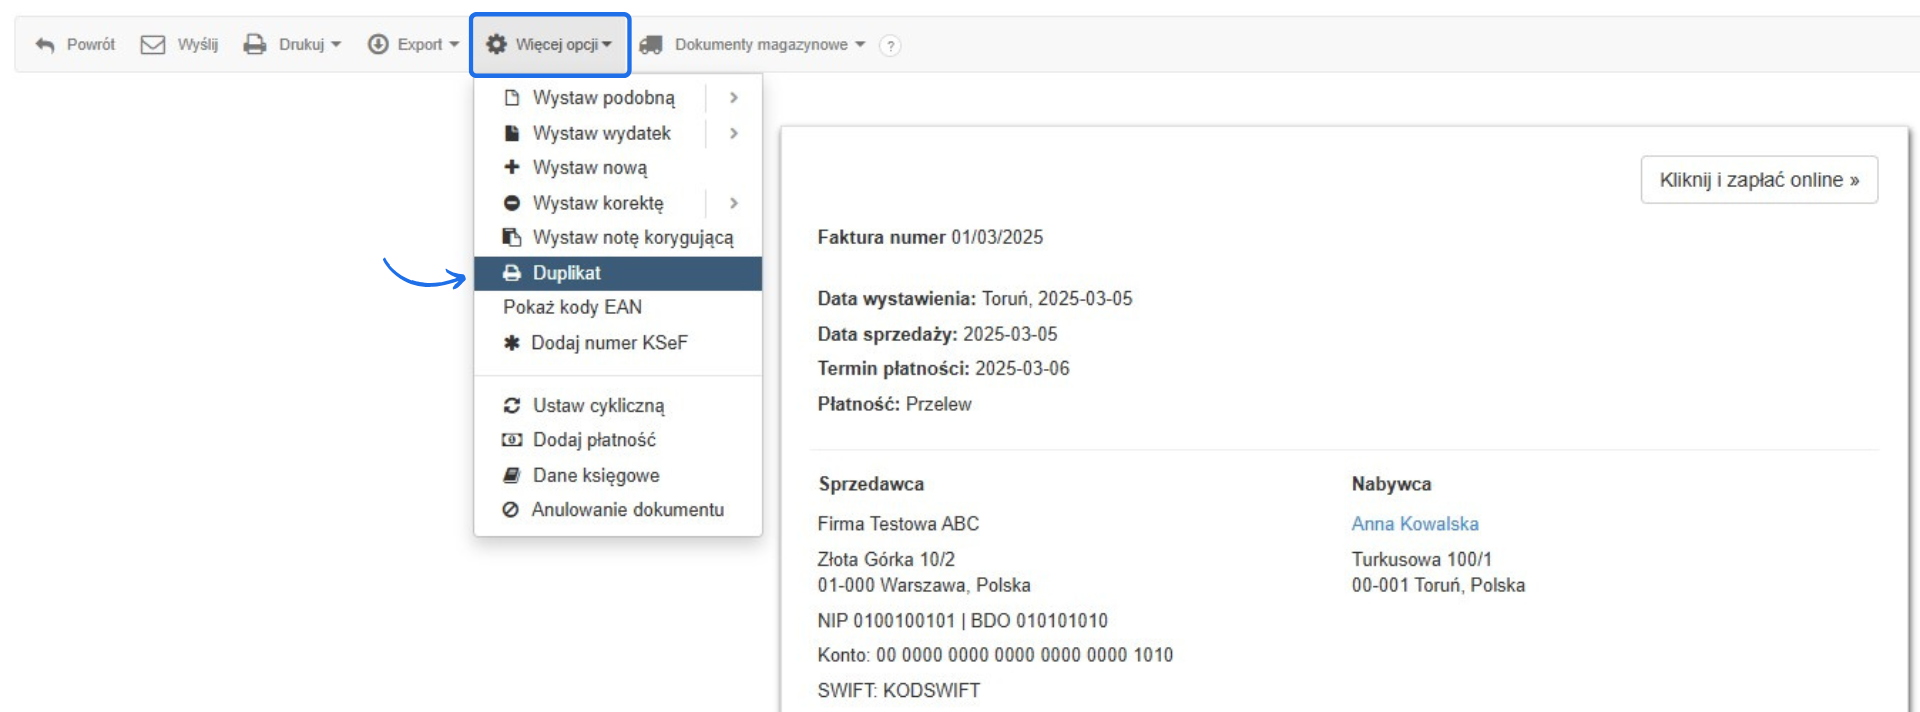
Task: Click the Dodaj numer KSeF asterisk icon
Action: click(511, 342)
